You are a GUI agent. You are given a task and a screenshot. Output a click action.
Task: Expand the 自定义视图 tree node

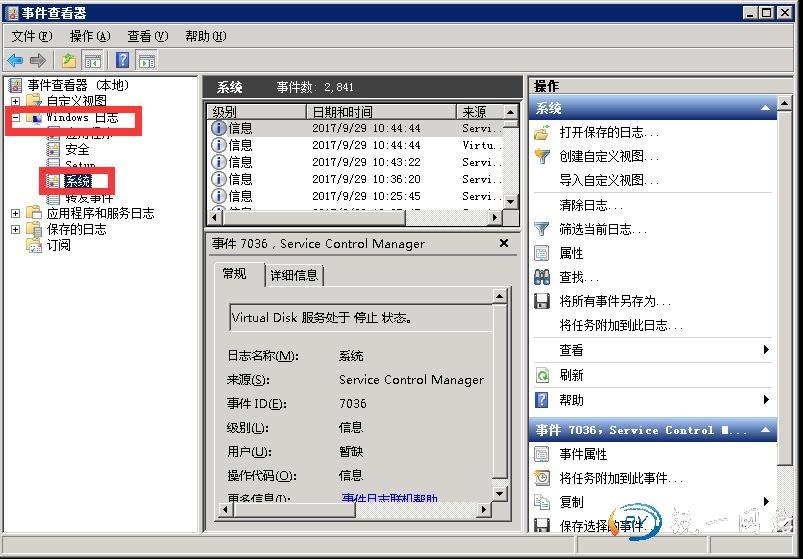(15, 101)
